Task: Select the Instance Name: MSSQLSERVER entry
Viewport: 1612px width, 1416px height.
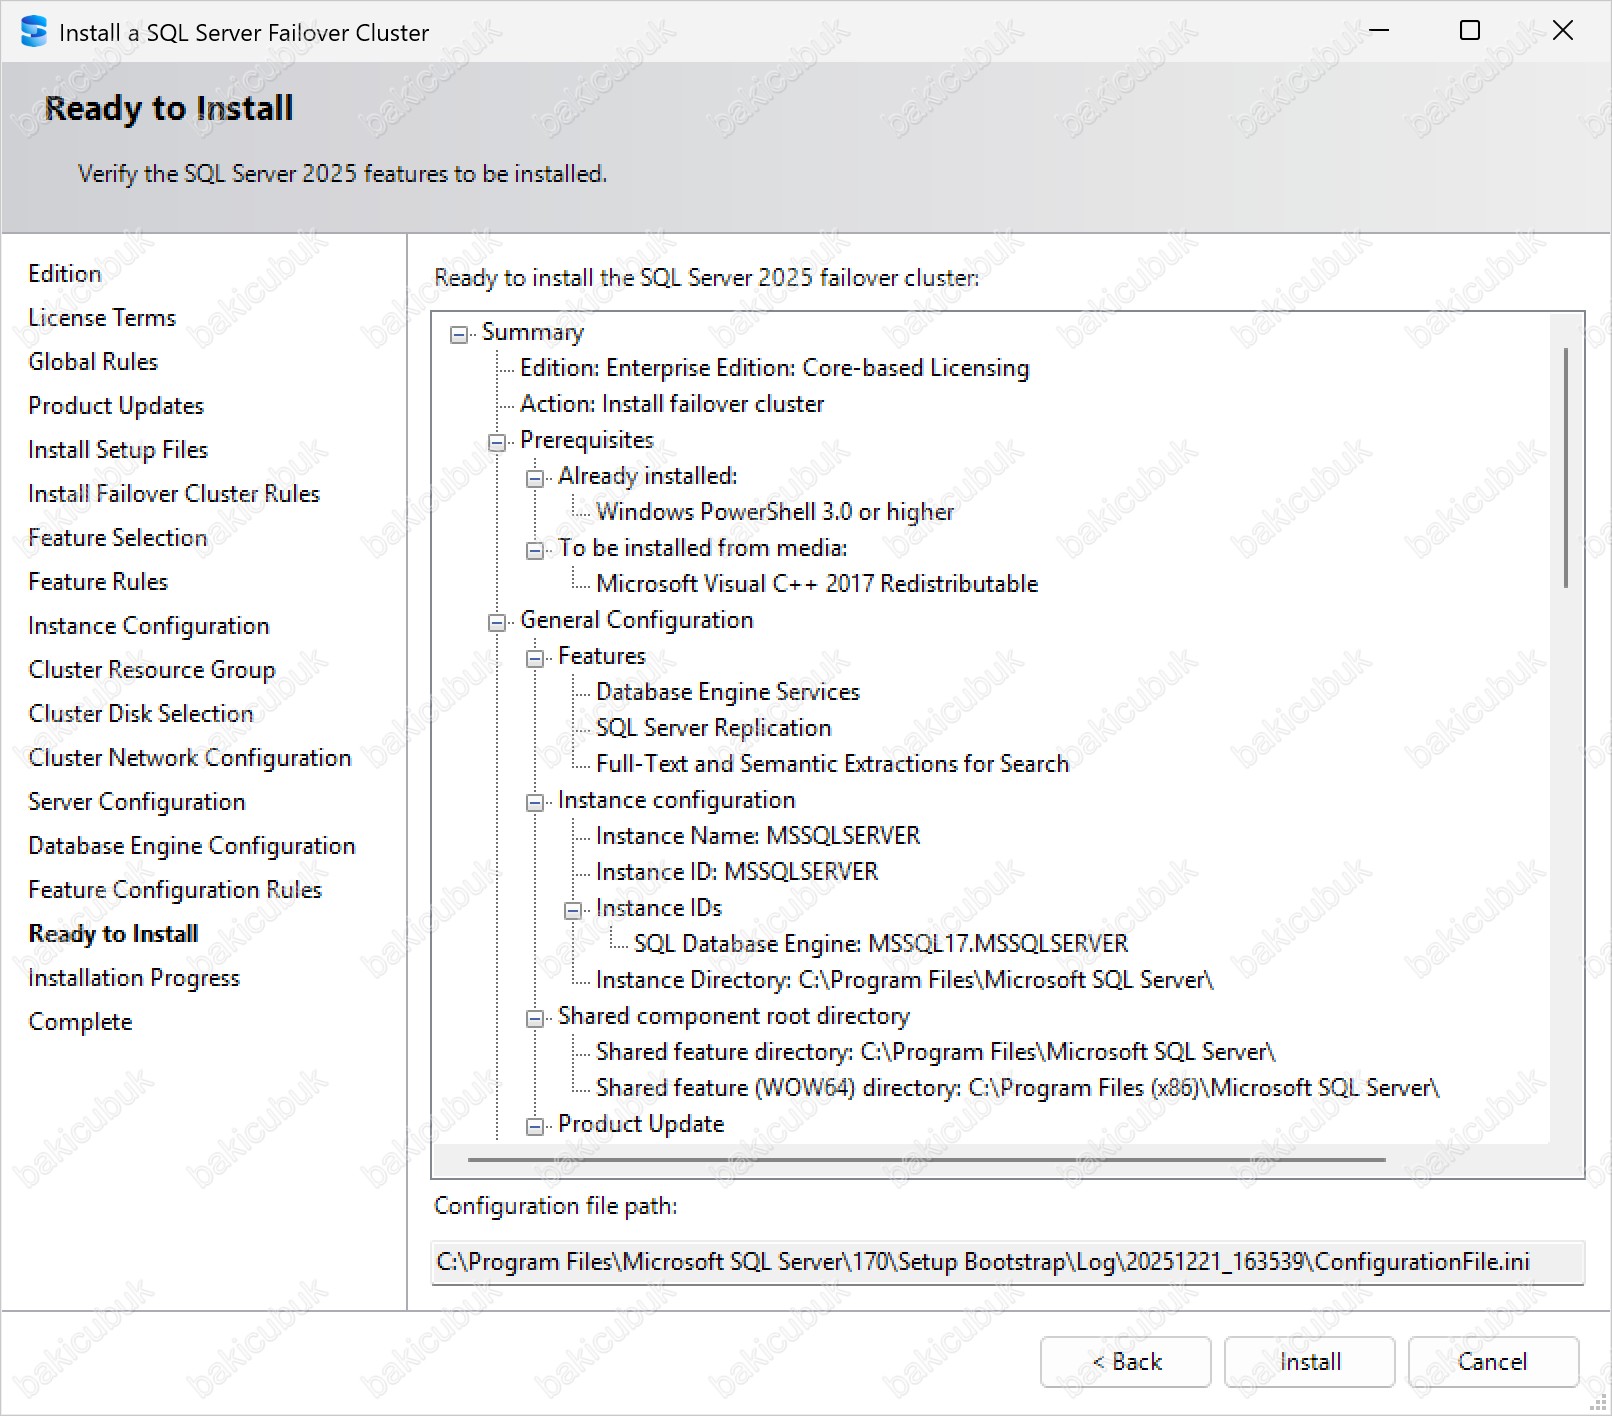Action: click(757, 836)
